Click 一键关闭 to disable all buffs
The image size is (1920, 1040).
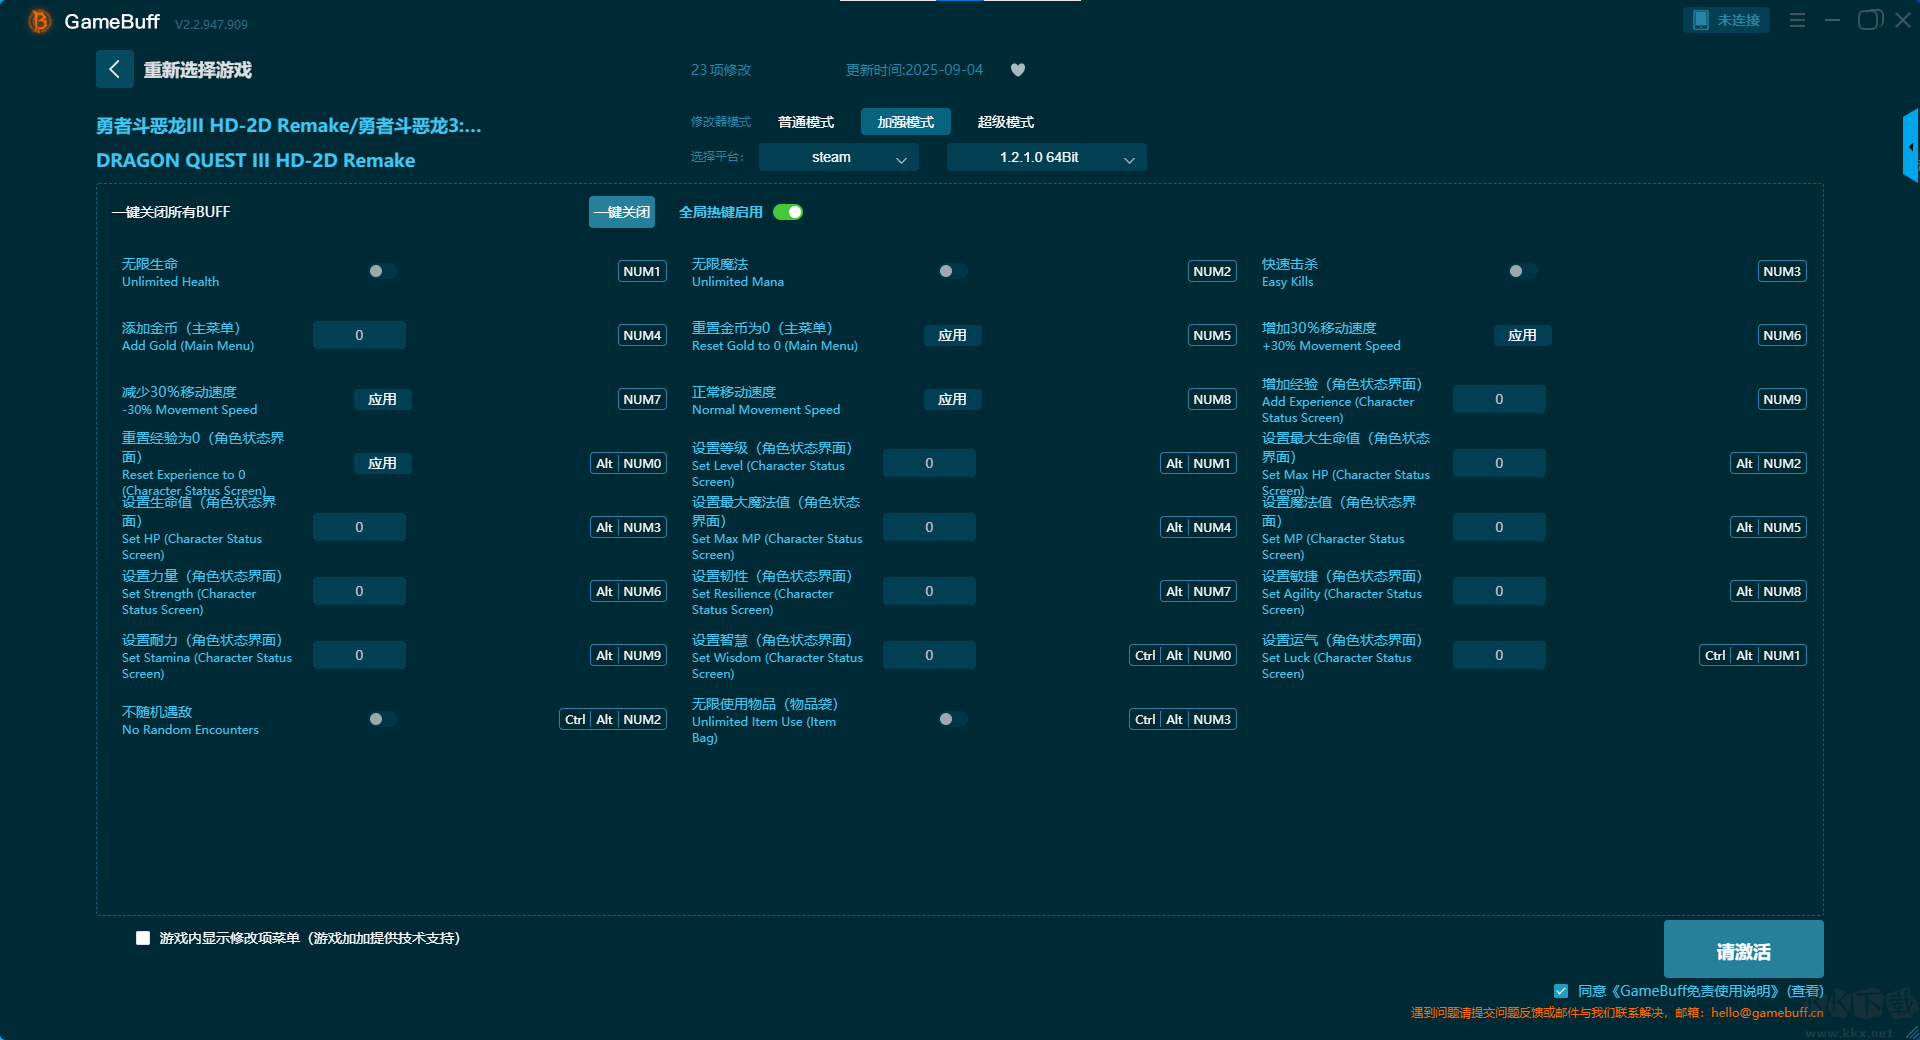coord(621,212)
